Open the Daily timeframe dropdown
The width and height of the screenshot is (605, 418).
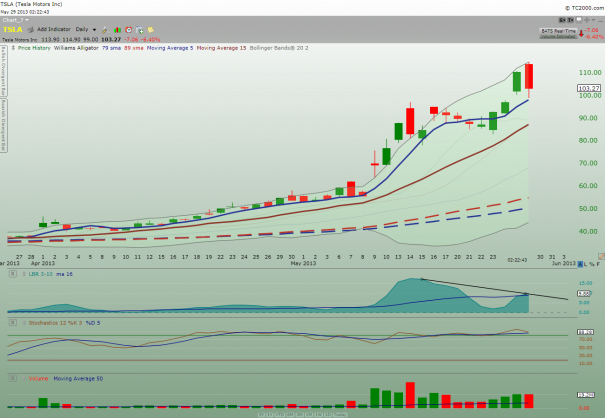pos(86,29)
